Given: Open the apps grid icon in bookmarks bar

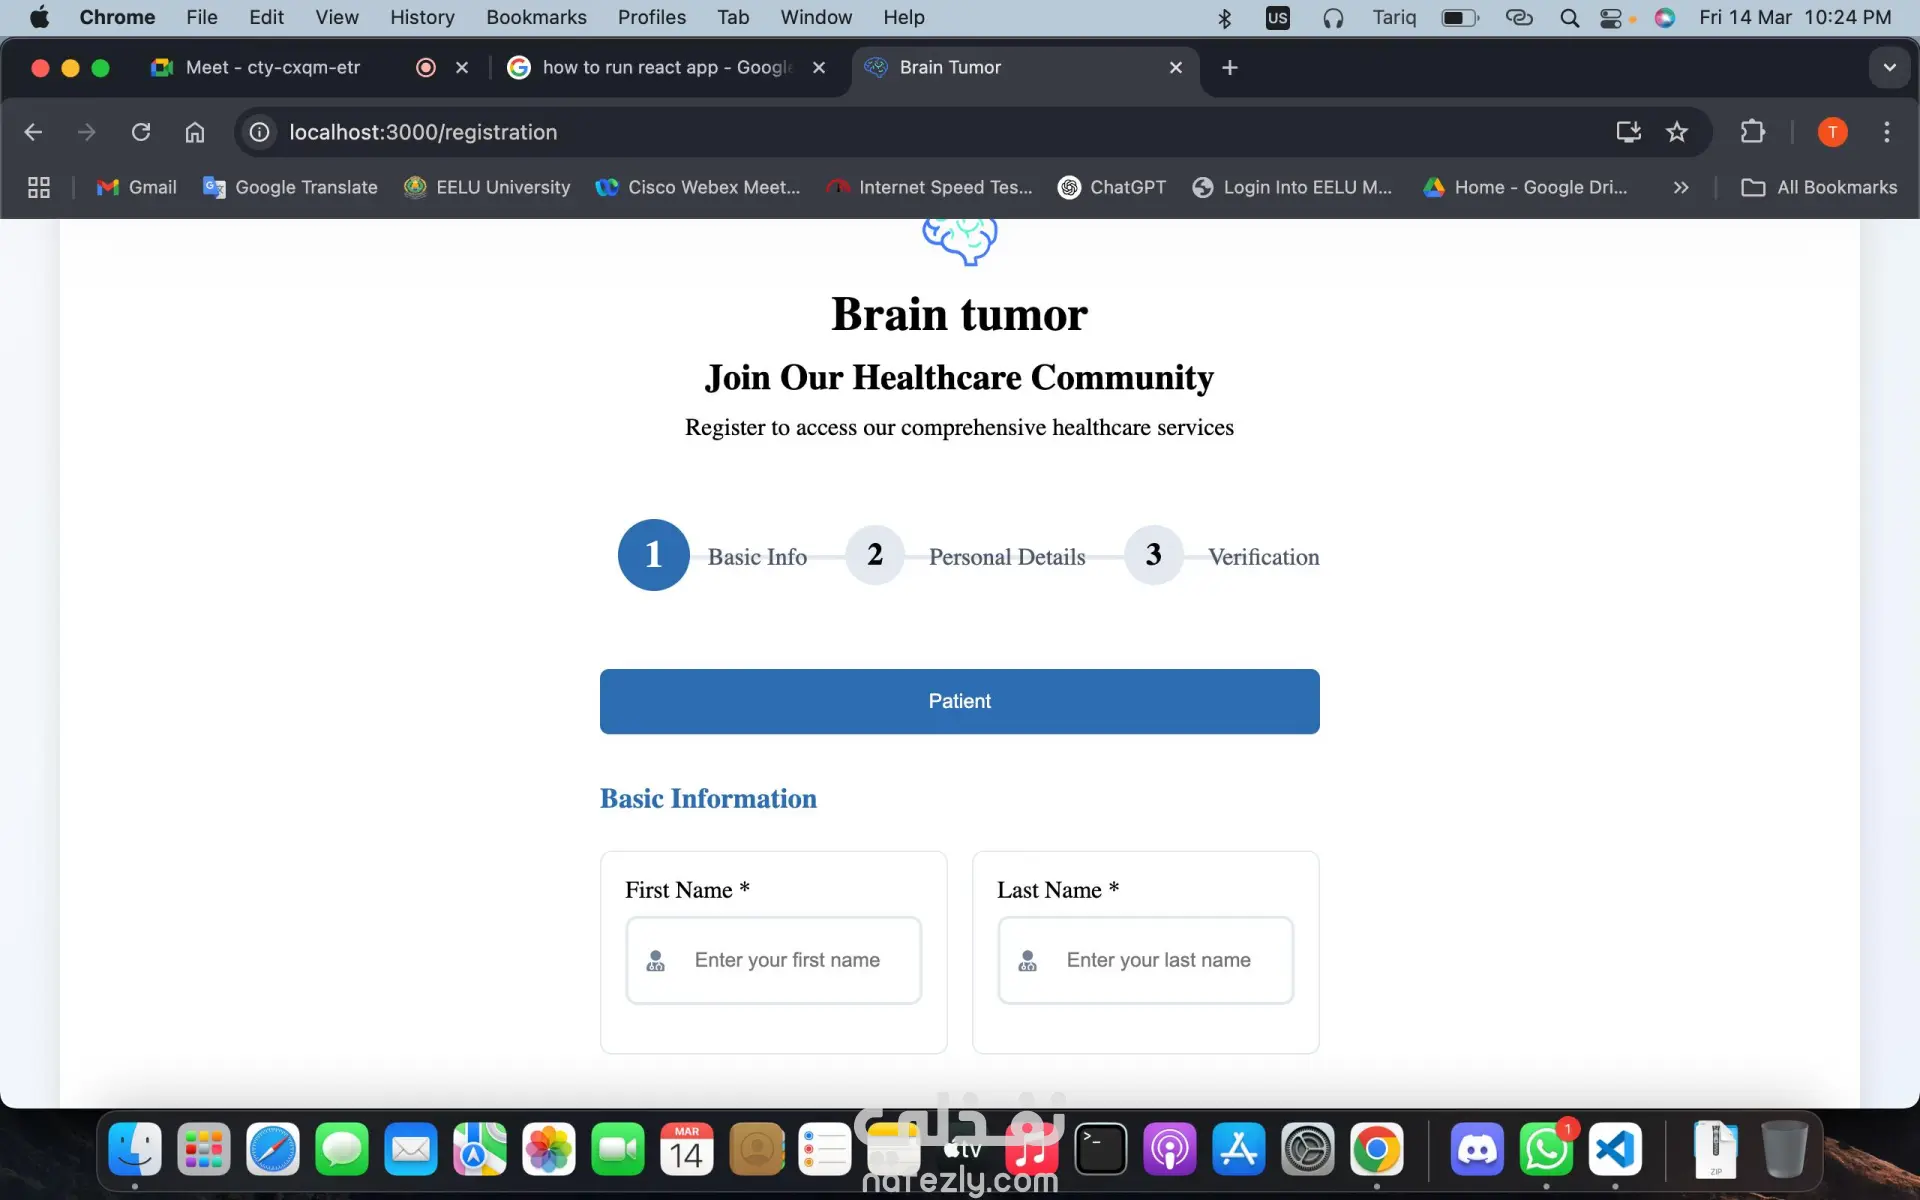Looking at the screenshot, I should 39,187.
